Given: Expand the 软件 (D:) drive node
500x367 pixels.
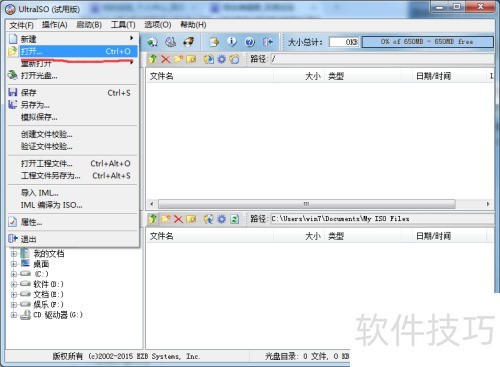Looking at the screenshot, I should [14, 284].
